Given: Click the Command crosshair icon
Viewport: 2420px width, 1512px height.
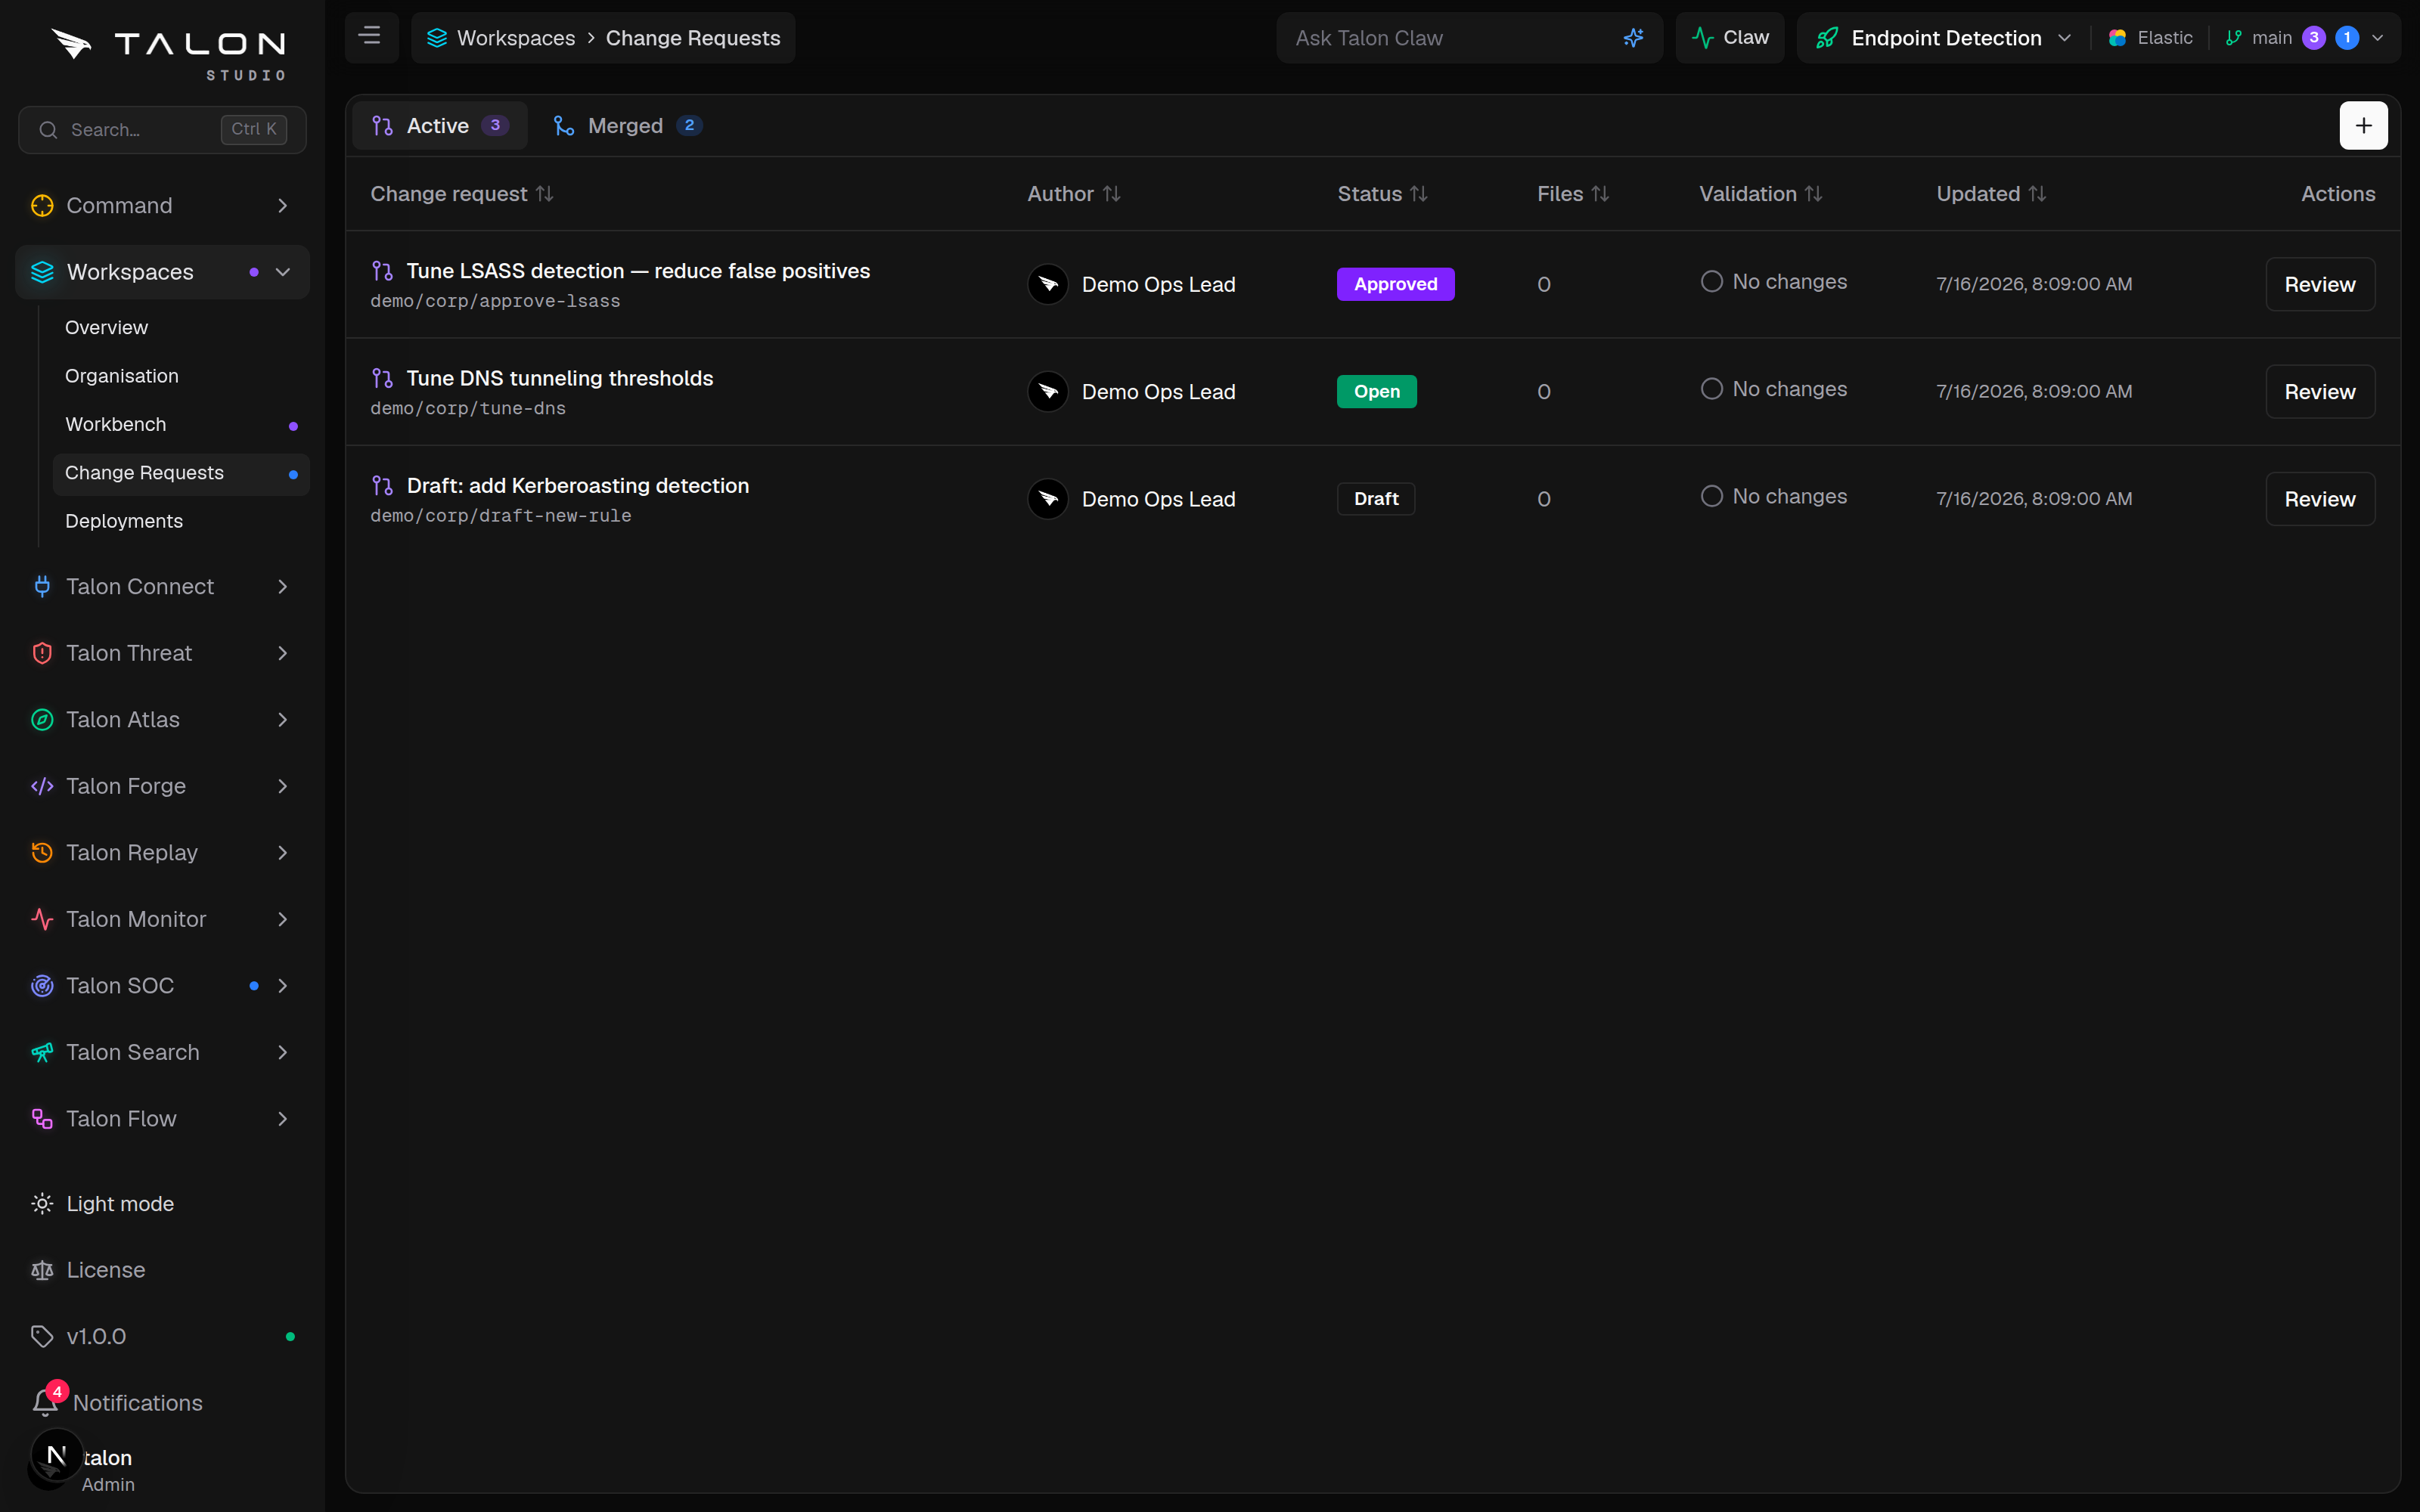Looking at the screenshot, I should pos(42,205).
